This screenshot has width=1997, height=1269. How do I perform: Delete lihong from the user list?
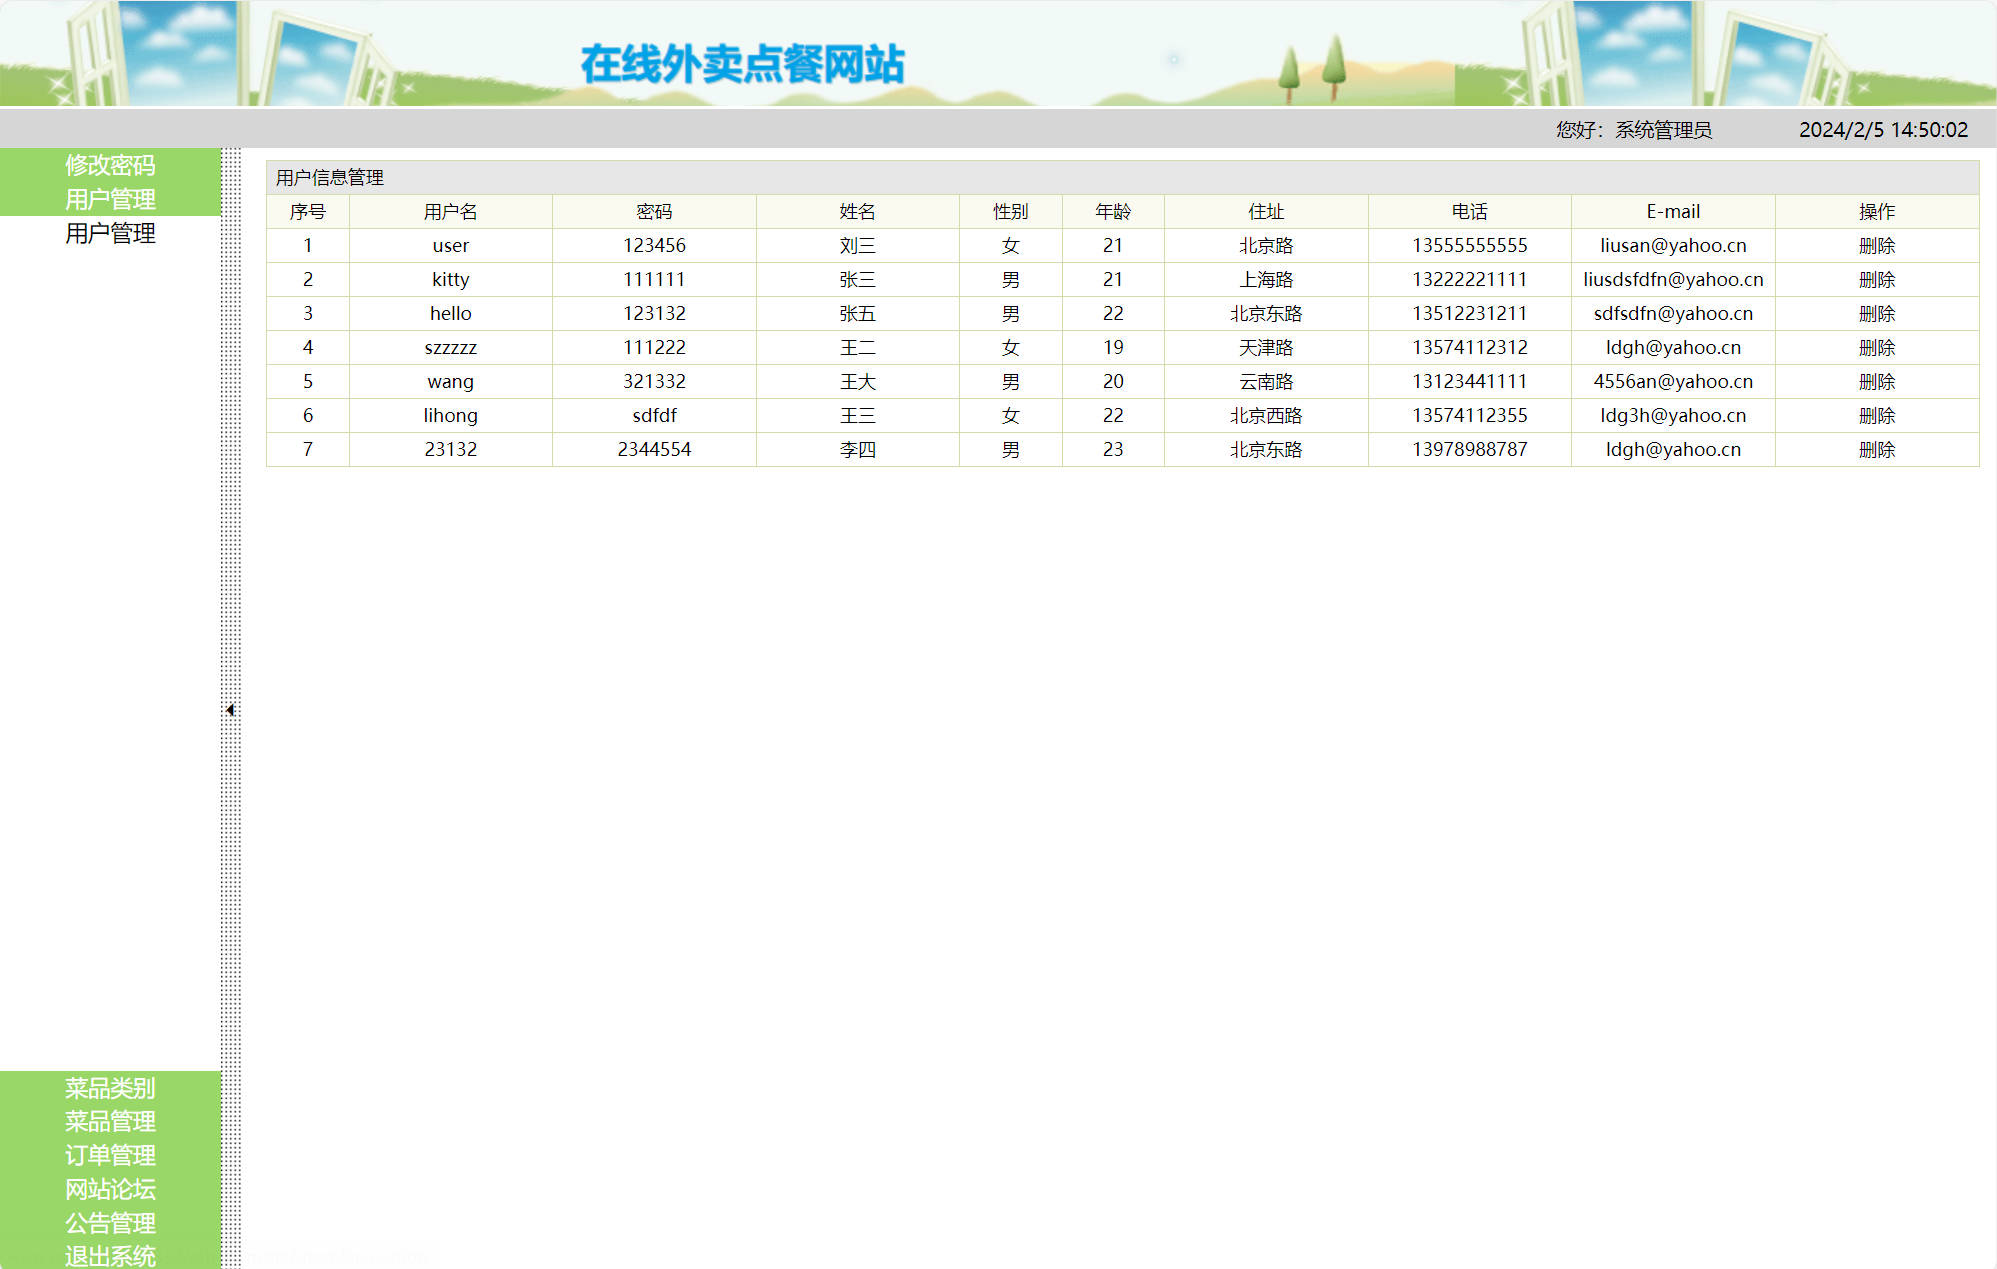click(1877, 415)
